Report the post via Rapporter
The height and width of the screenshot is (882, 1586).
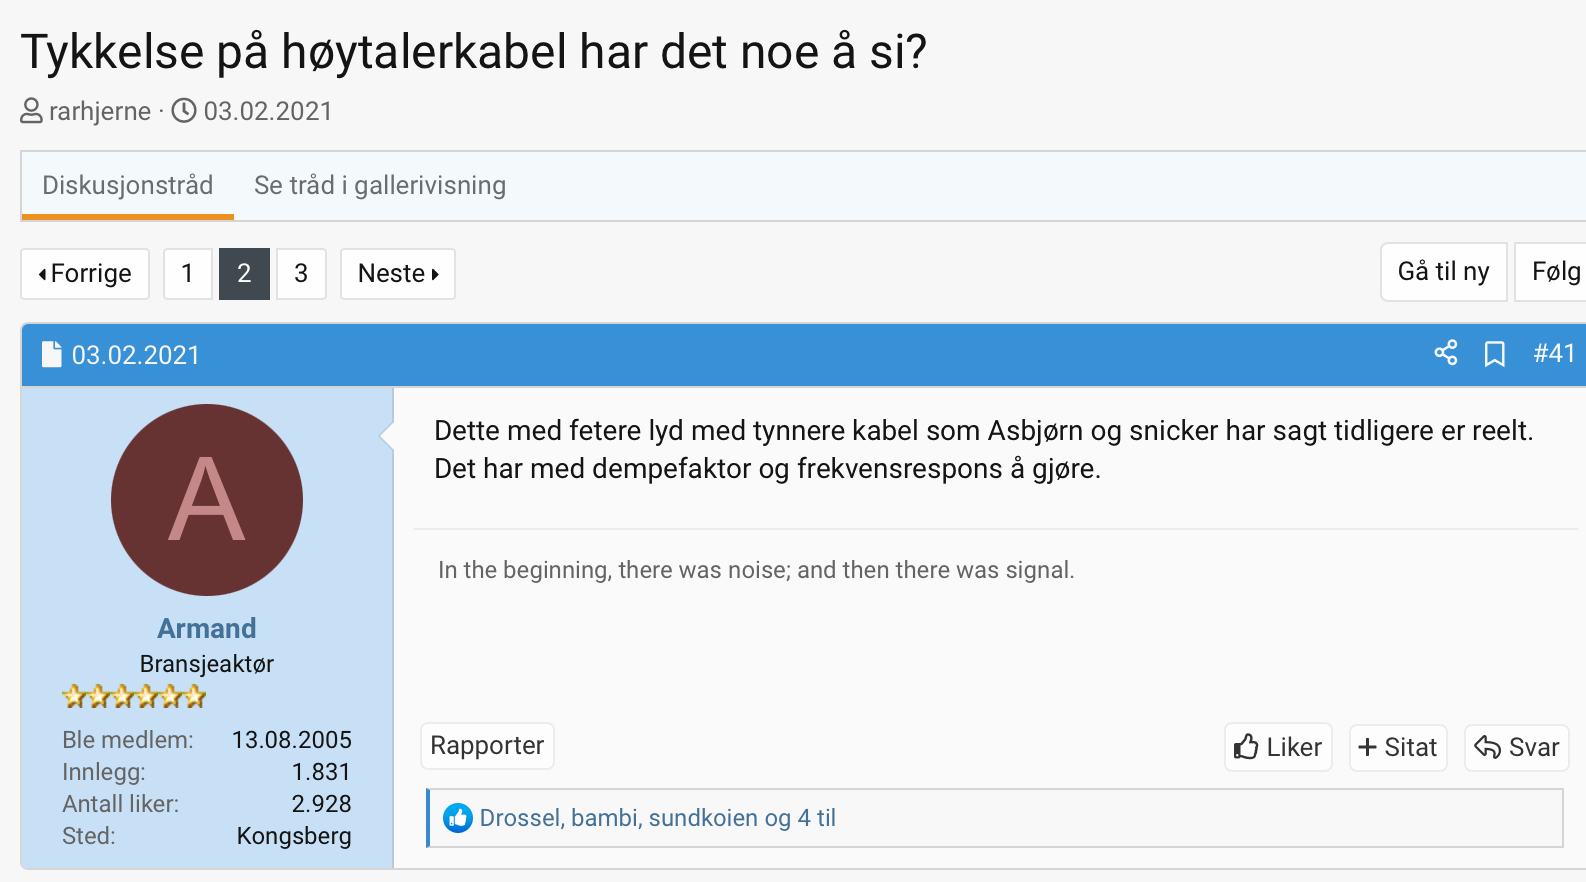click(x=487, y=746)
